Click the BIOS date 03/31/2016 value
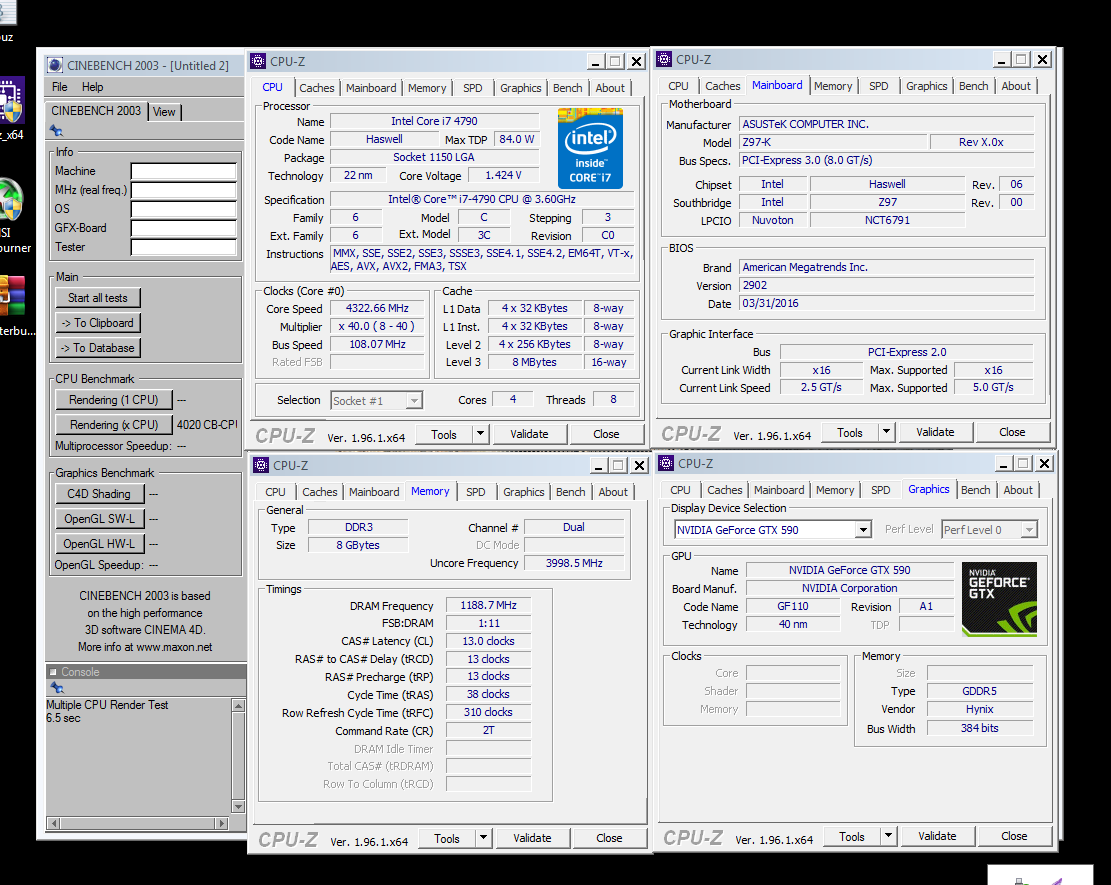 (x=886, y=303)
